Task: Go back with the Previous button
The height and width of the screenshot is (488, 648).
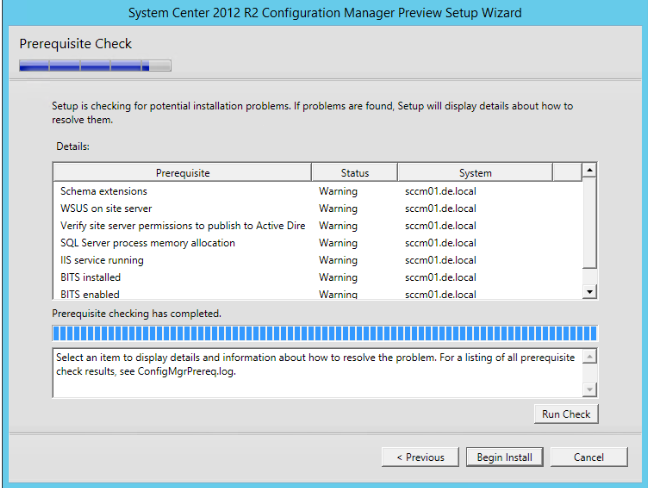Action: (420, 457)
